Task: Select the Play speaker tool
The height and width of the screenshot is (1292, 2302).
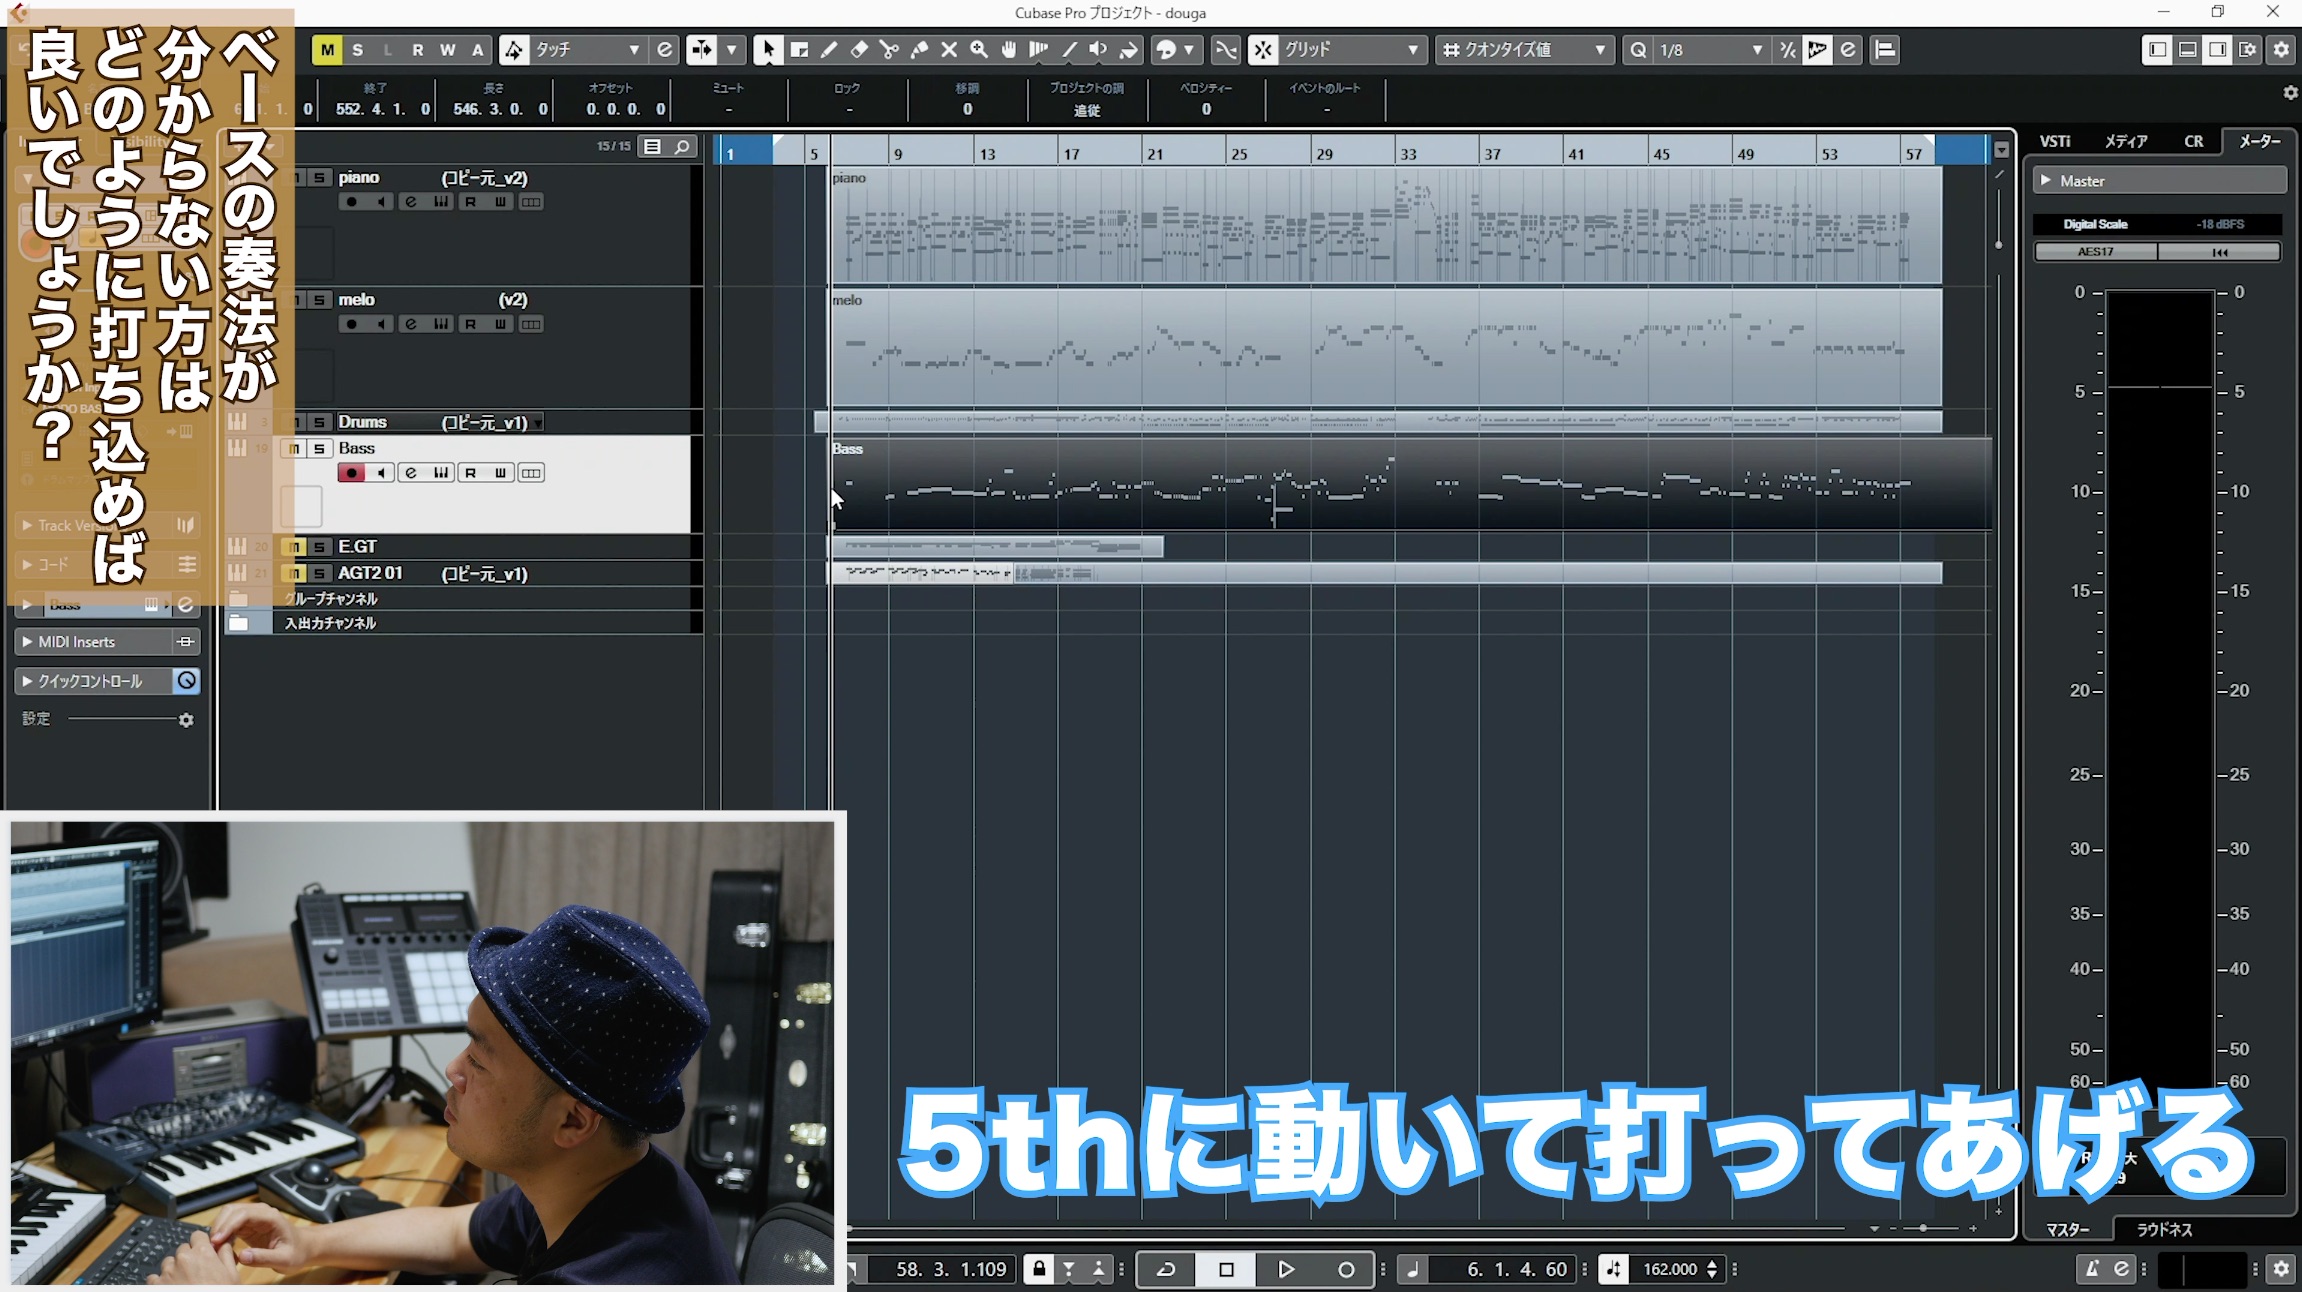Action: tap(1099, 50)
